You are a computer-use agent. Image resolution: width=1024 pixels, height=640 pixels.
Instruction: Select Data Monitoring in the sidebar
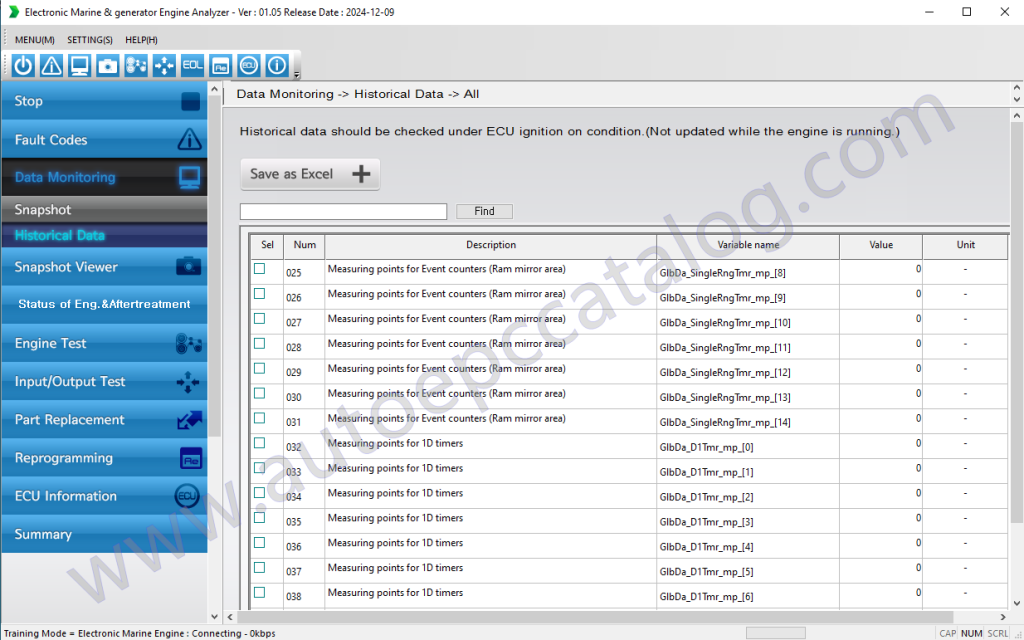click(x=104, y=177)
